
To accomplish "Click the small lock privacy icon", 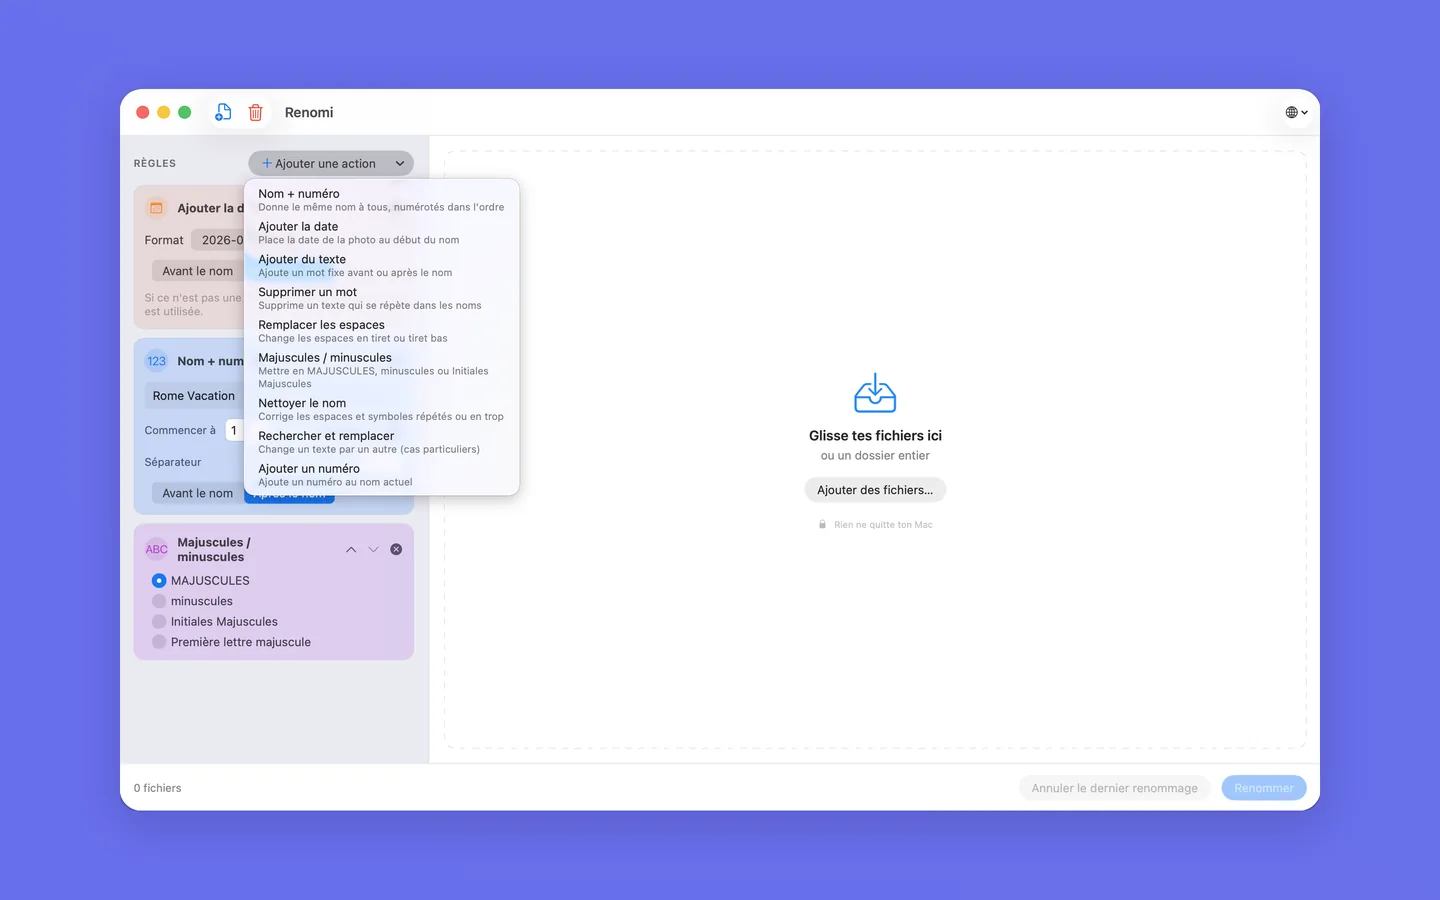I will pyautogui.click(x=823, y=525).
